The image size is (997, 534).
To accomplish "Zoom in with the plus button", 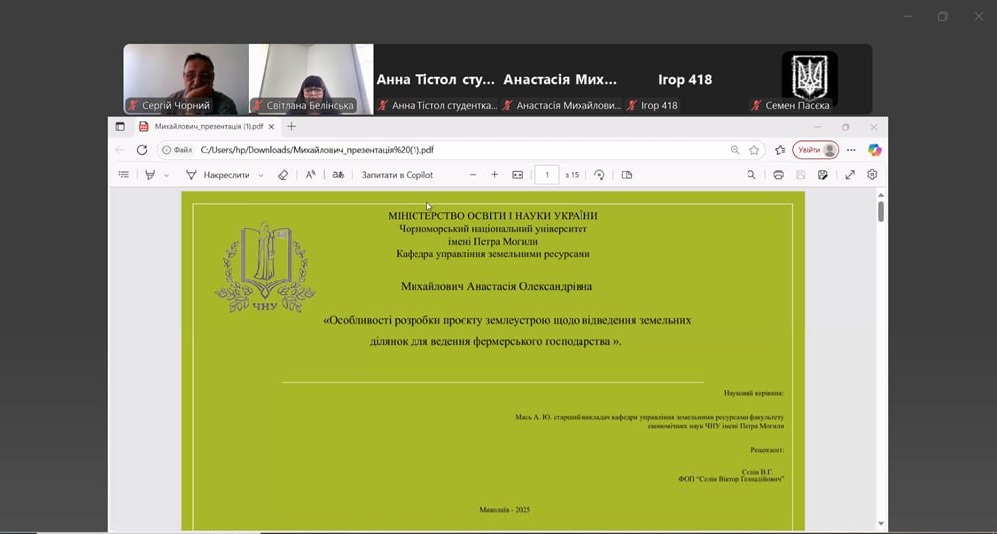I will click(495, 175).
